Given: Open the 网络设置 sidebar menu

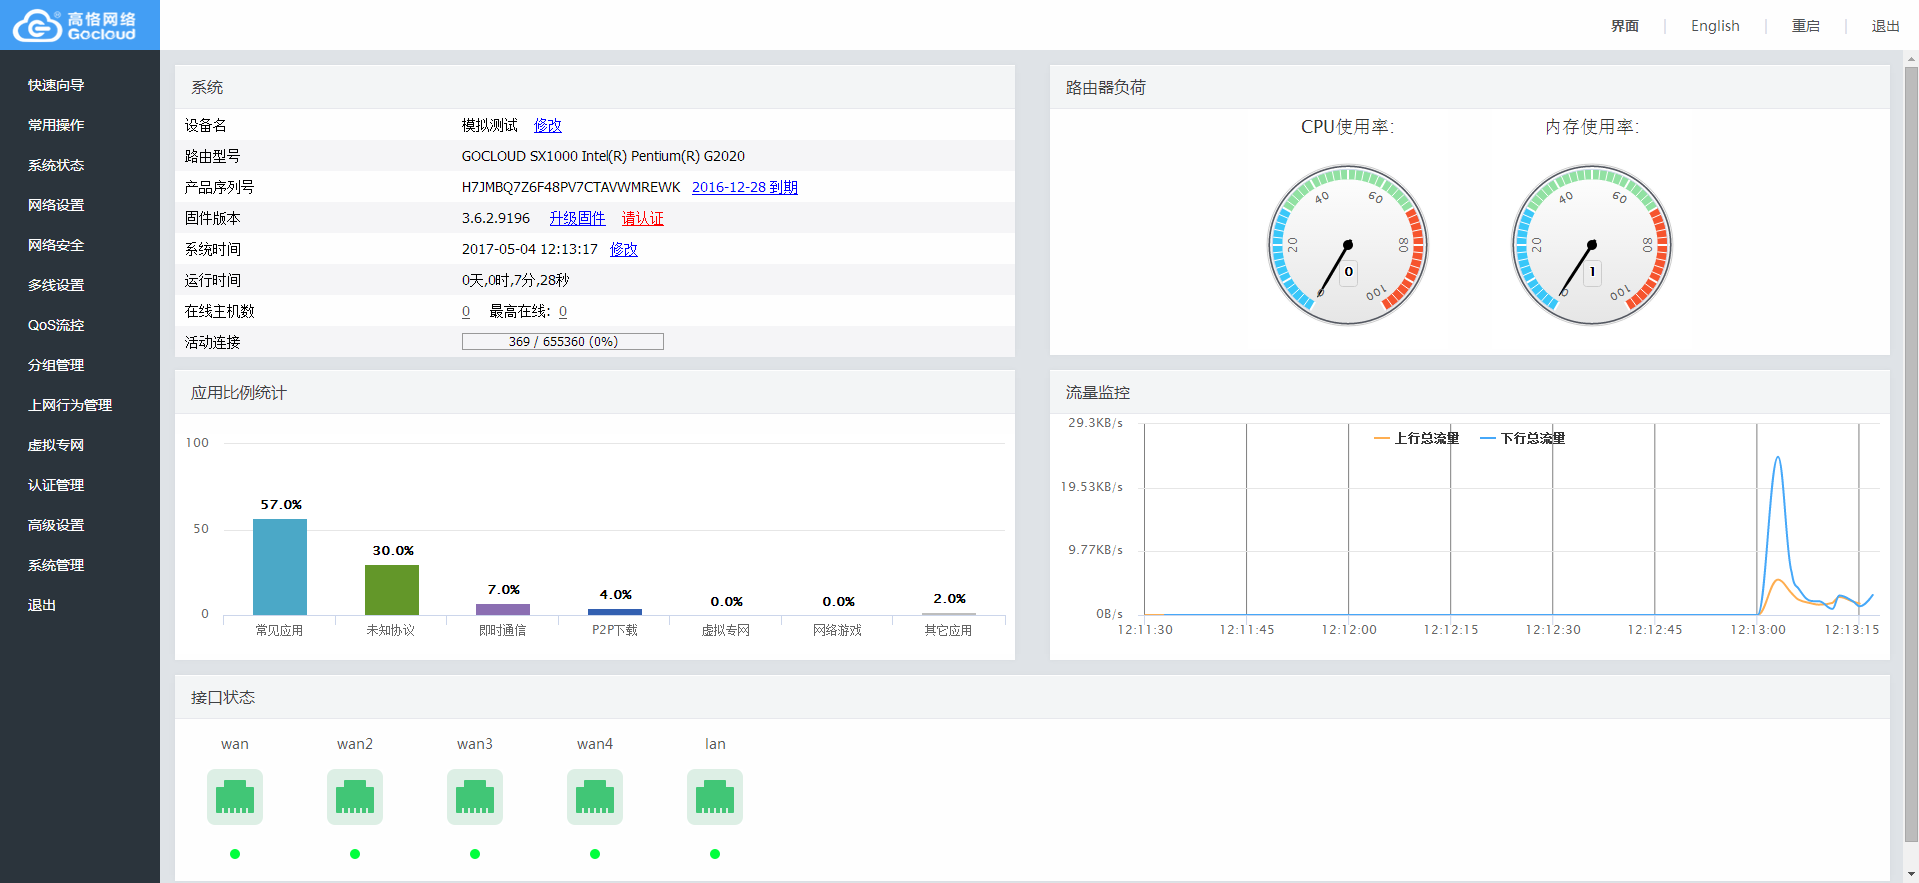Looking at the screenshot, I should [56, 205].
